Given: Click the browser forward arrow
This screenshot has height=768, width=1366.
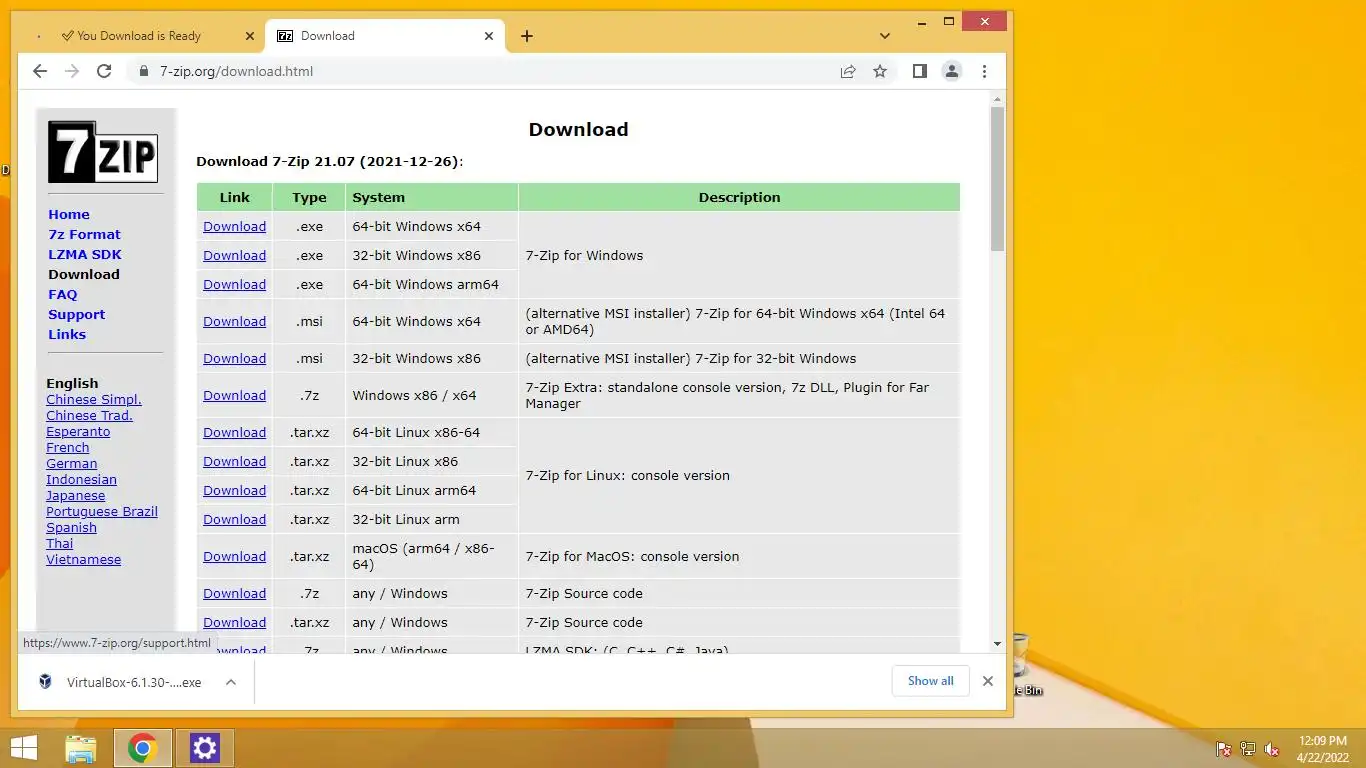Looking at the screenshot, I should click(72, 71).
